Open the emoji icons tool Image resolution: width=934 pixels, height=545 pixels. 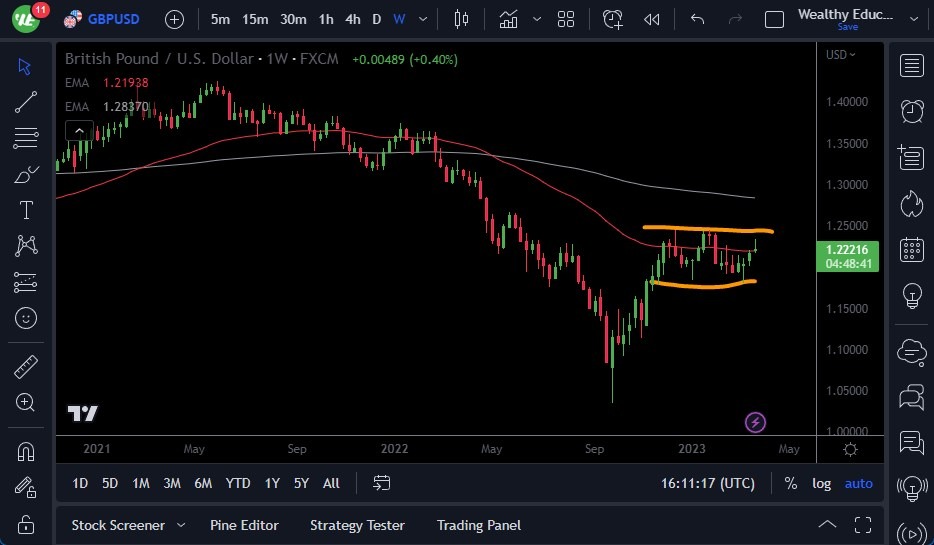(26, 319)
